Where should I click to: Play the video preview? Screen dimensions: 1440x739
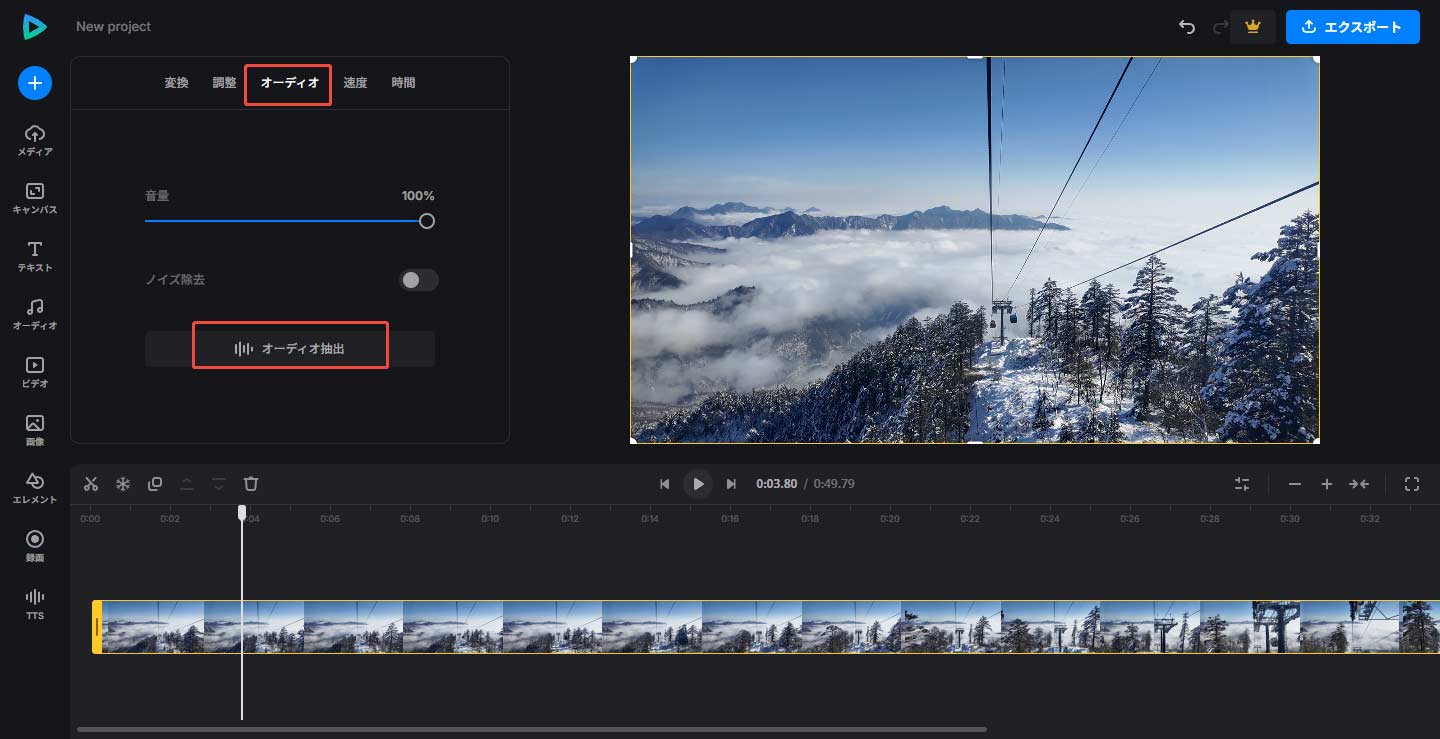pyautogui.click(x=698, y=484)
